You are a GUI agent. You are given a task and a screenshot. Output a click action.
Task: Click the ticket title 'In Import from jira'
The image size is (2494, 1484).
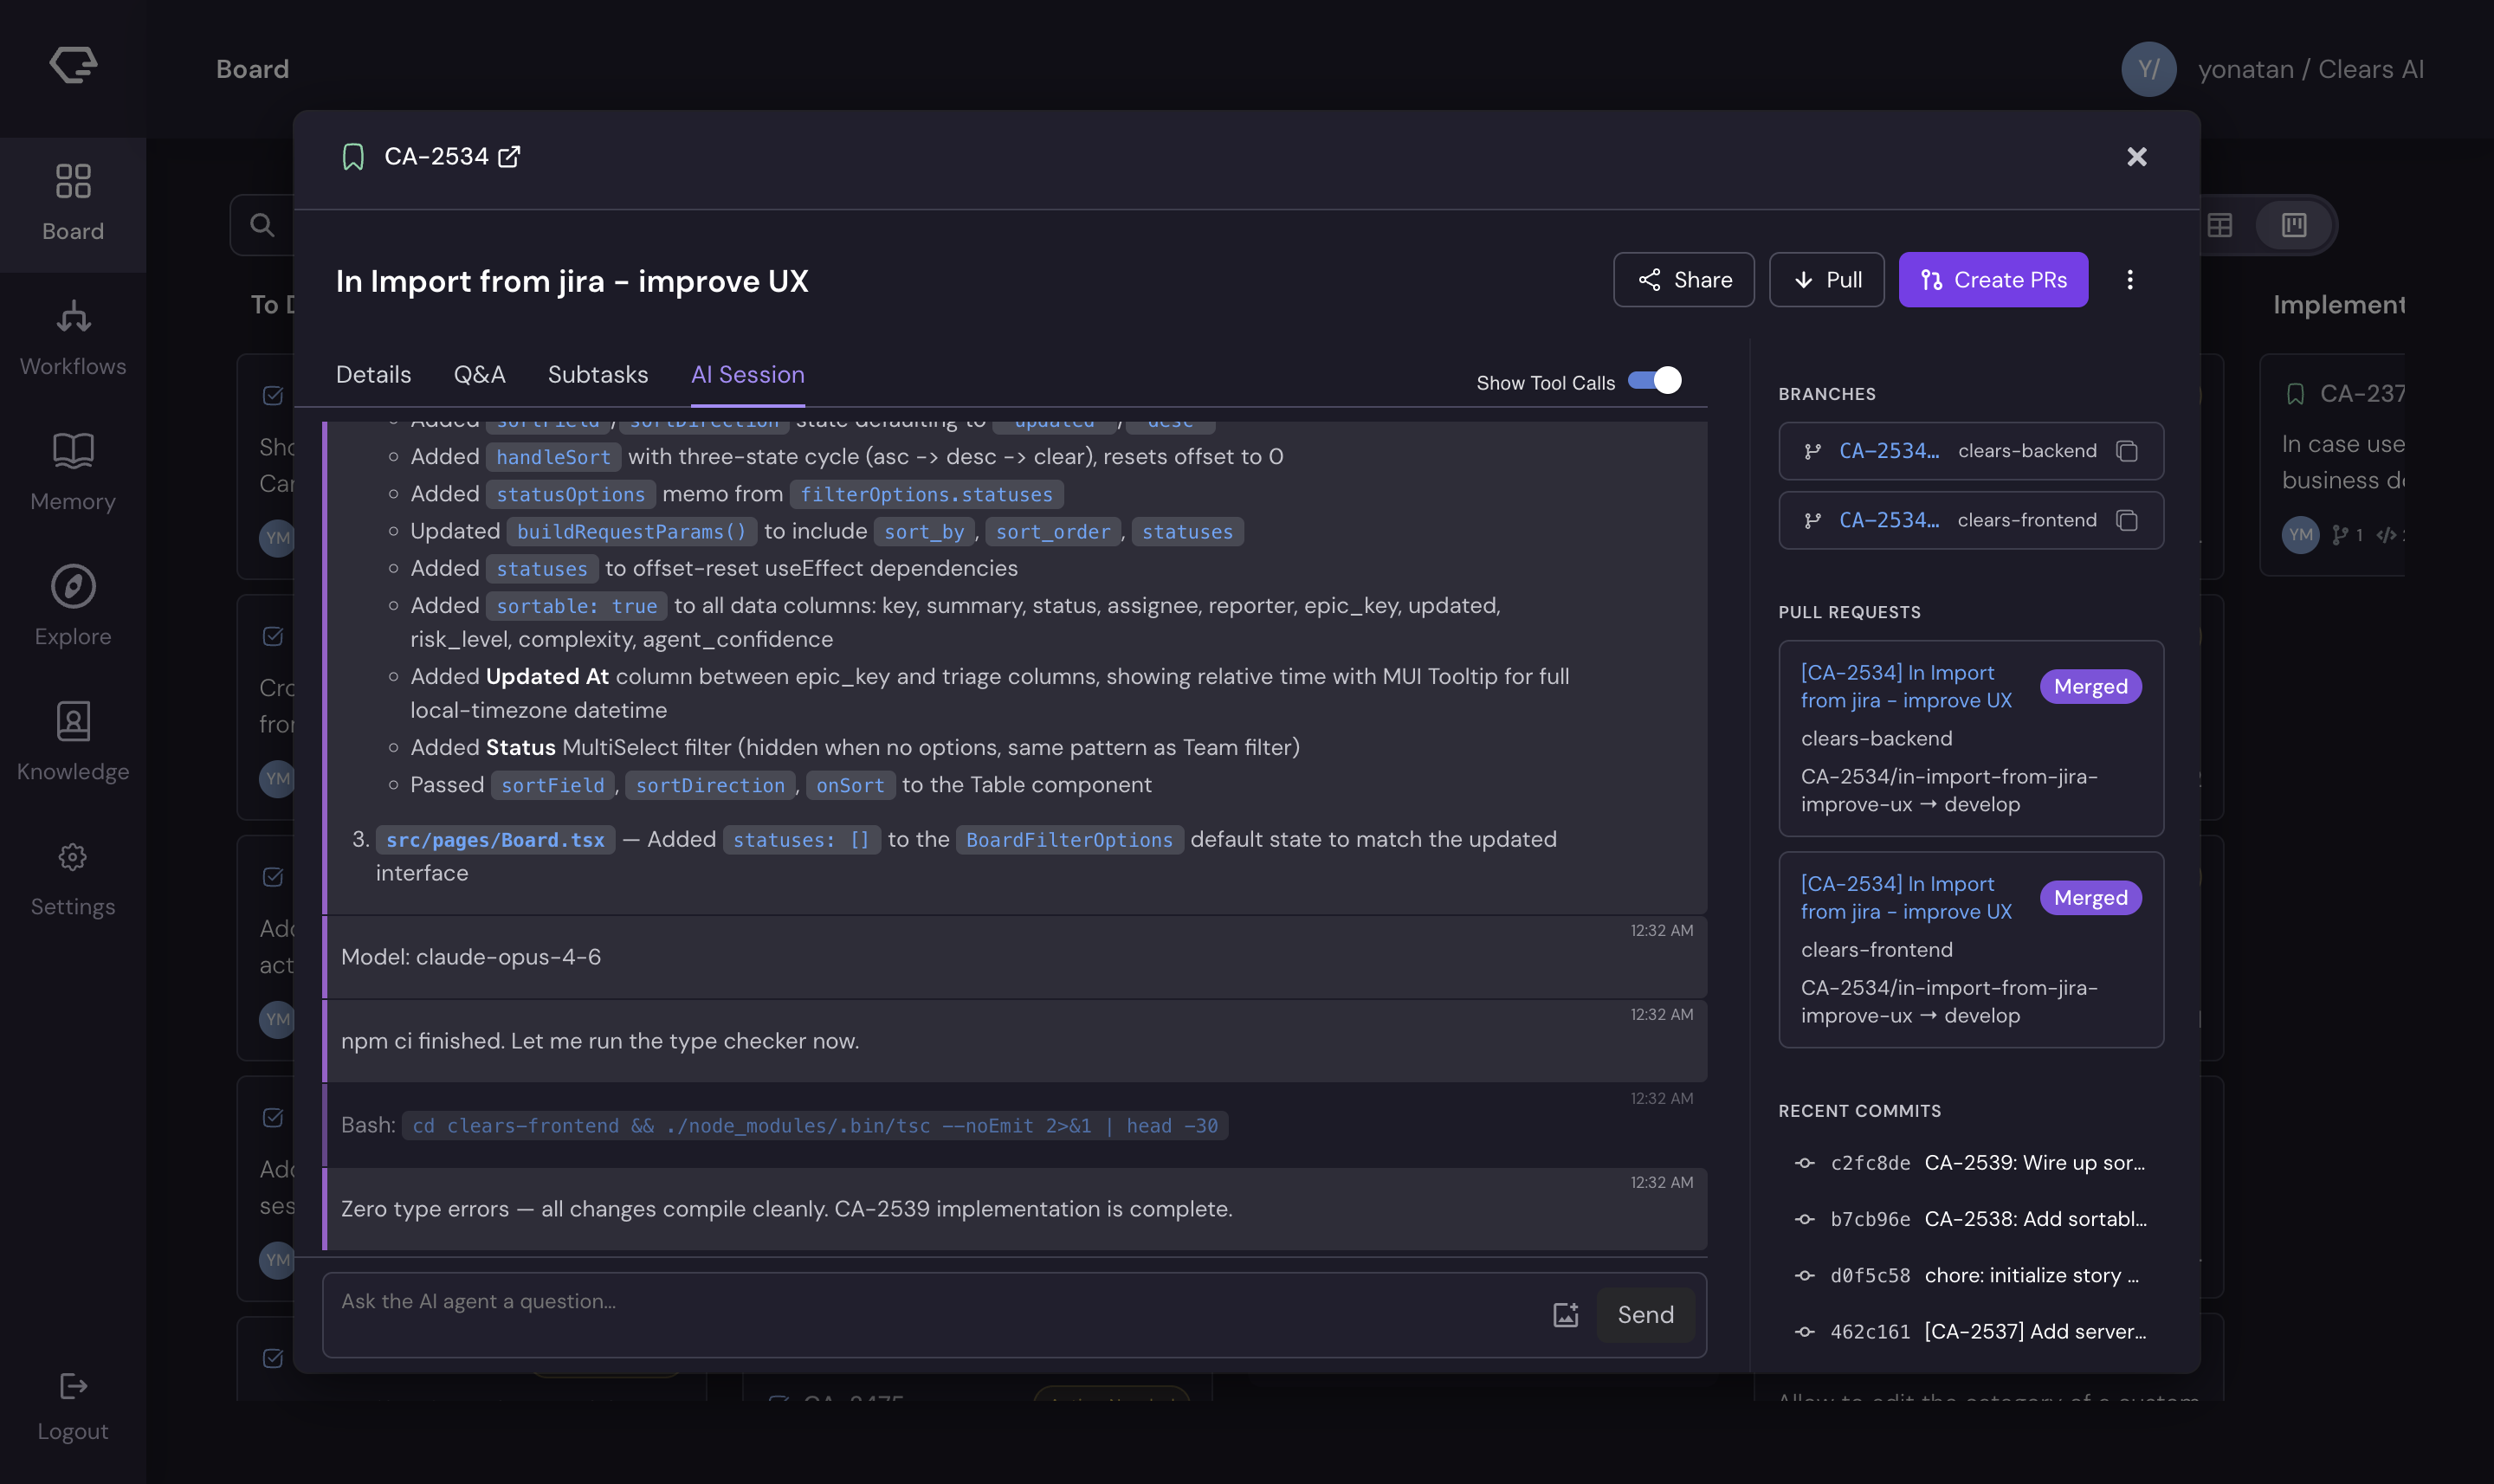[x=572, y=281]
